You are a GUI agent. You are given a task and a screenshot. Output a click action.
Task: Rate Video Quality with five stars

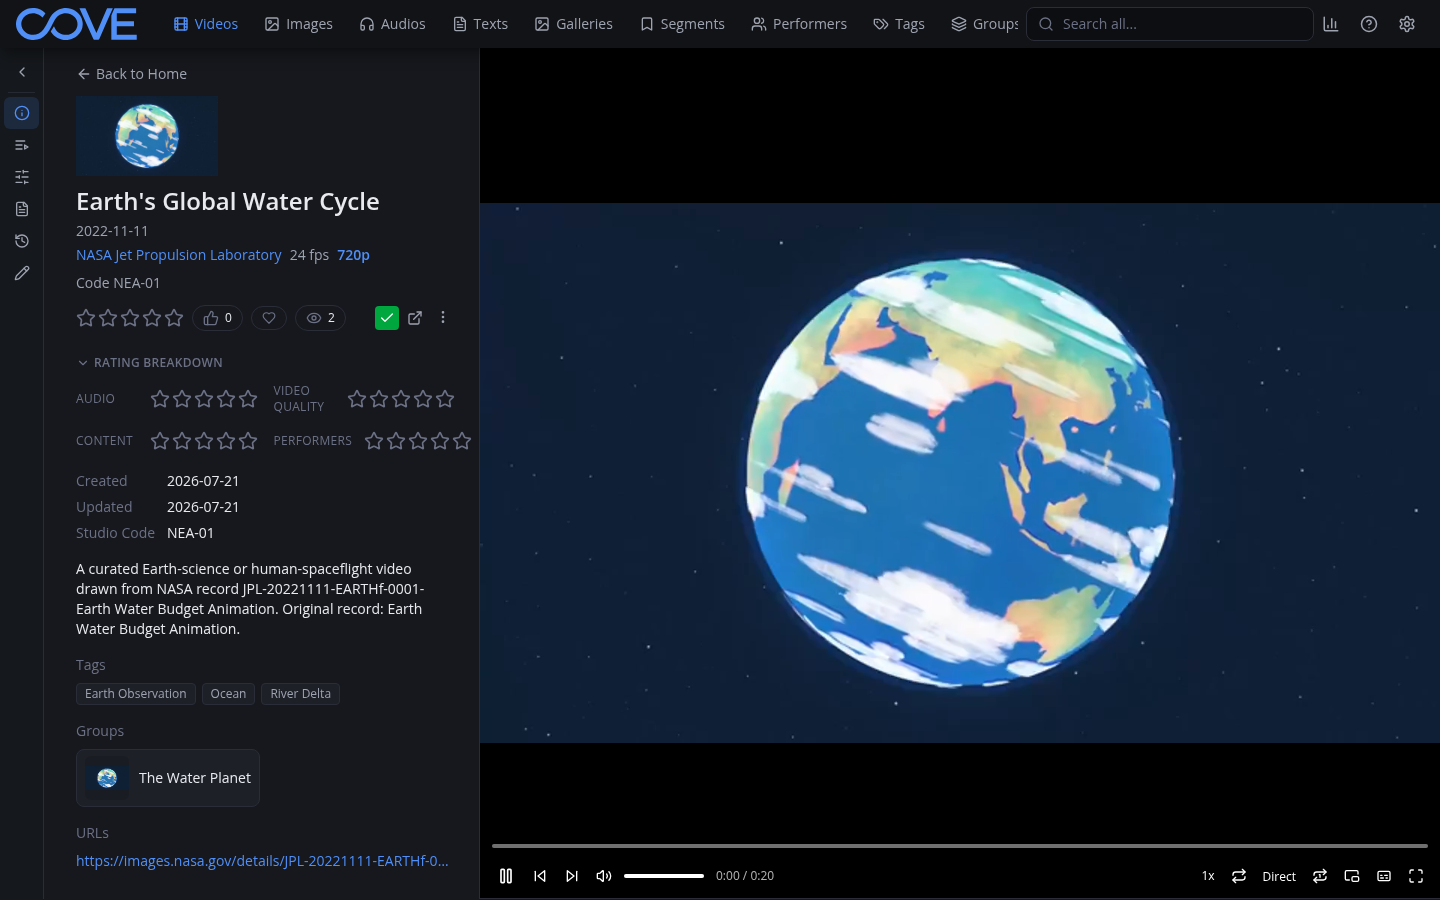click(445, 399)
